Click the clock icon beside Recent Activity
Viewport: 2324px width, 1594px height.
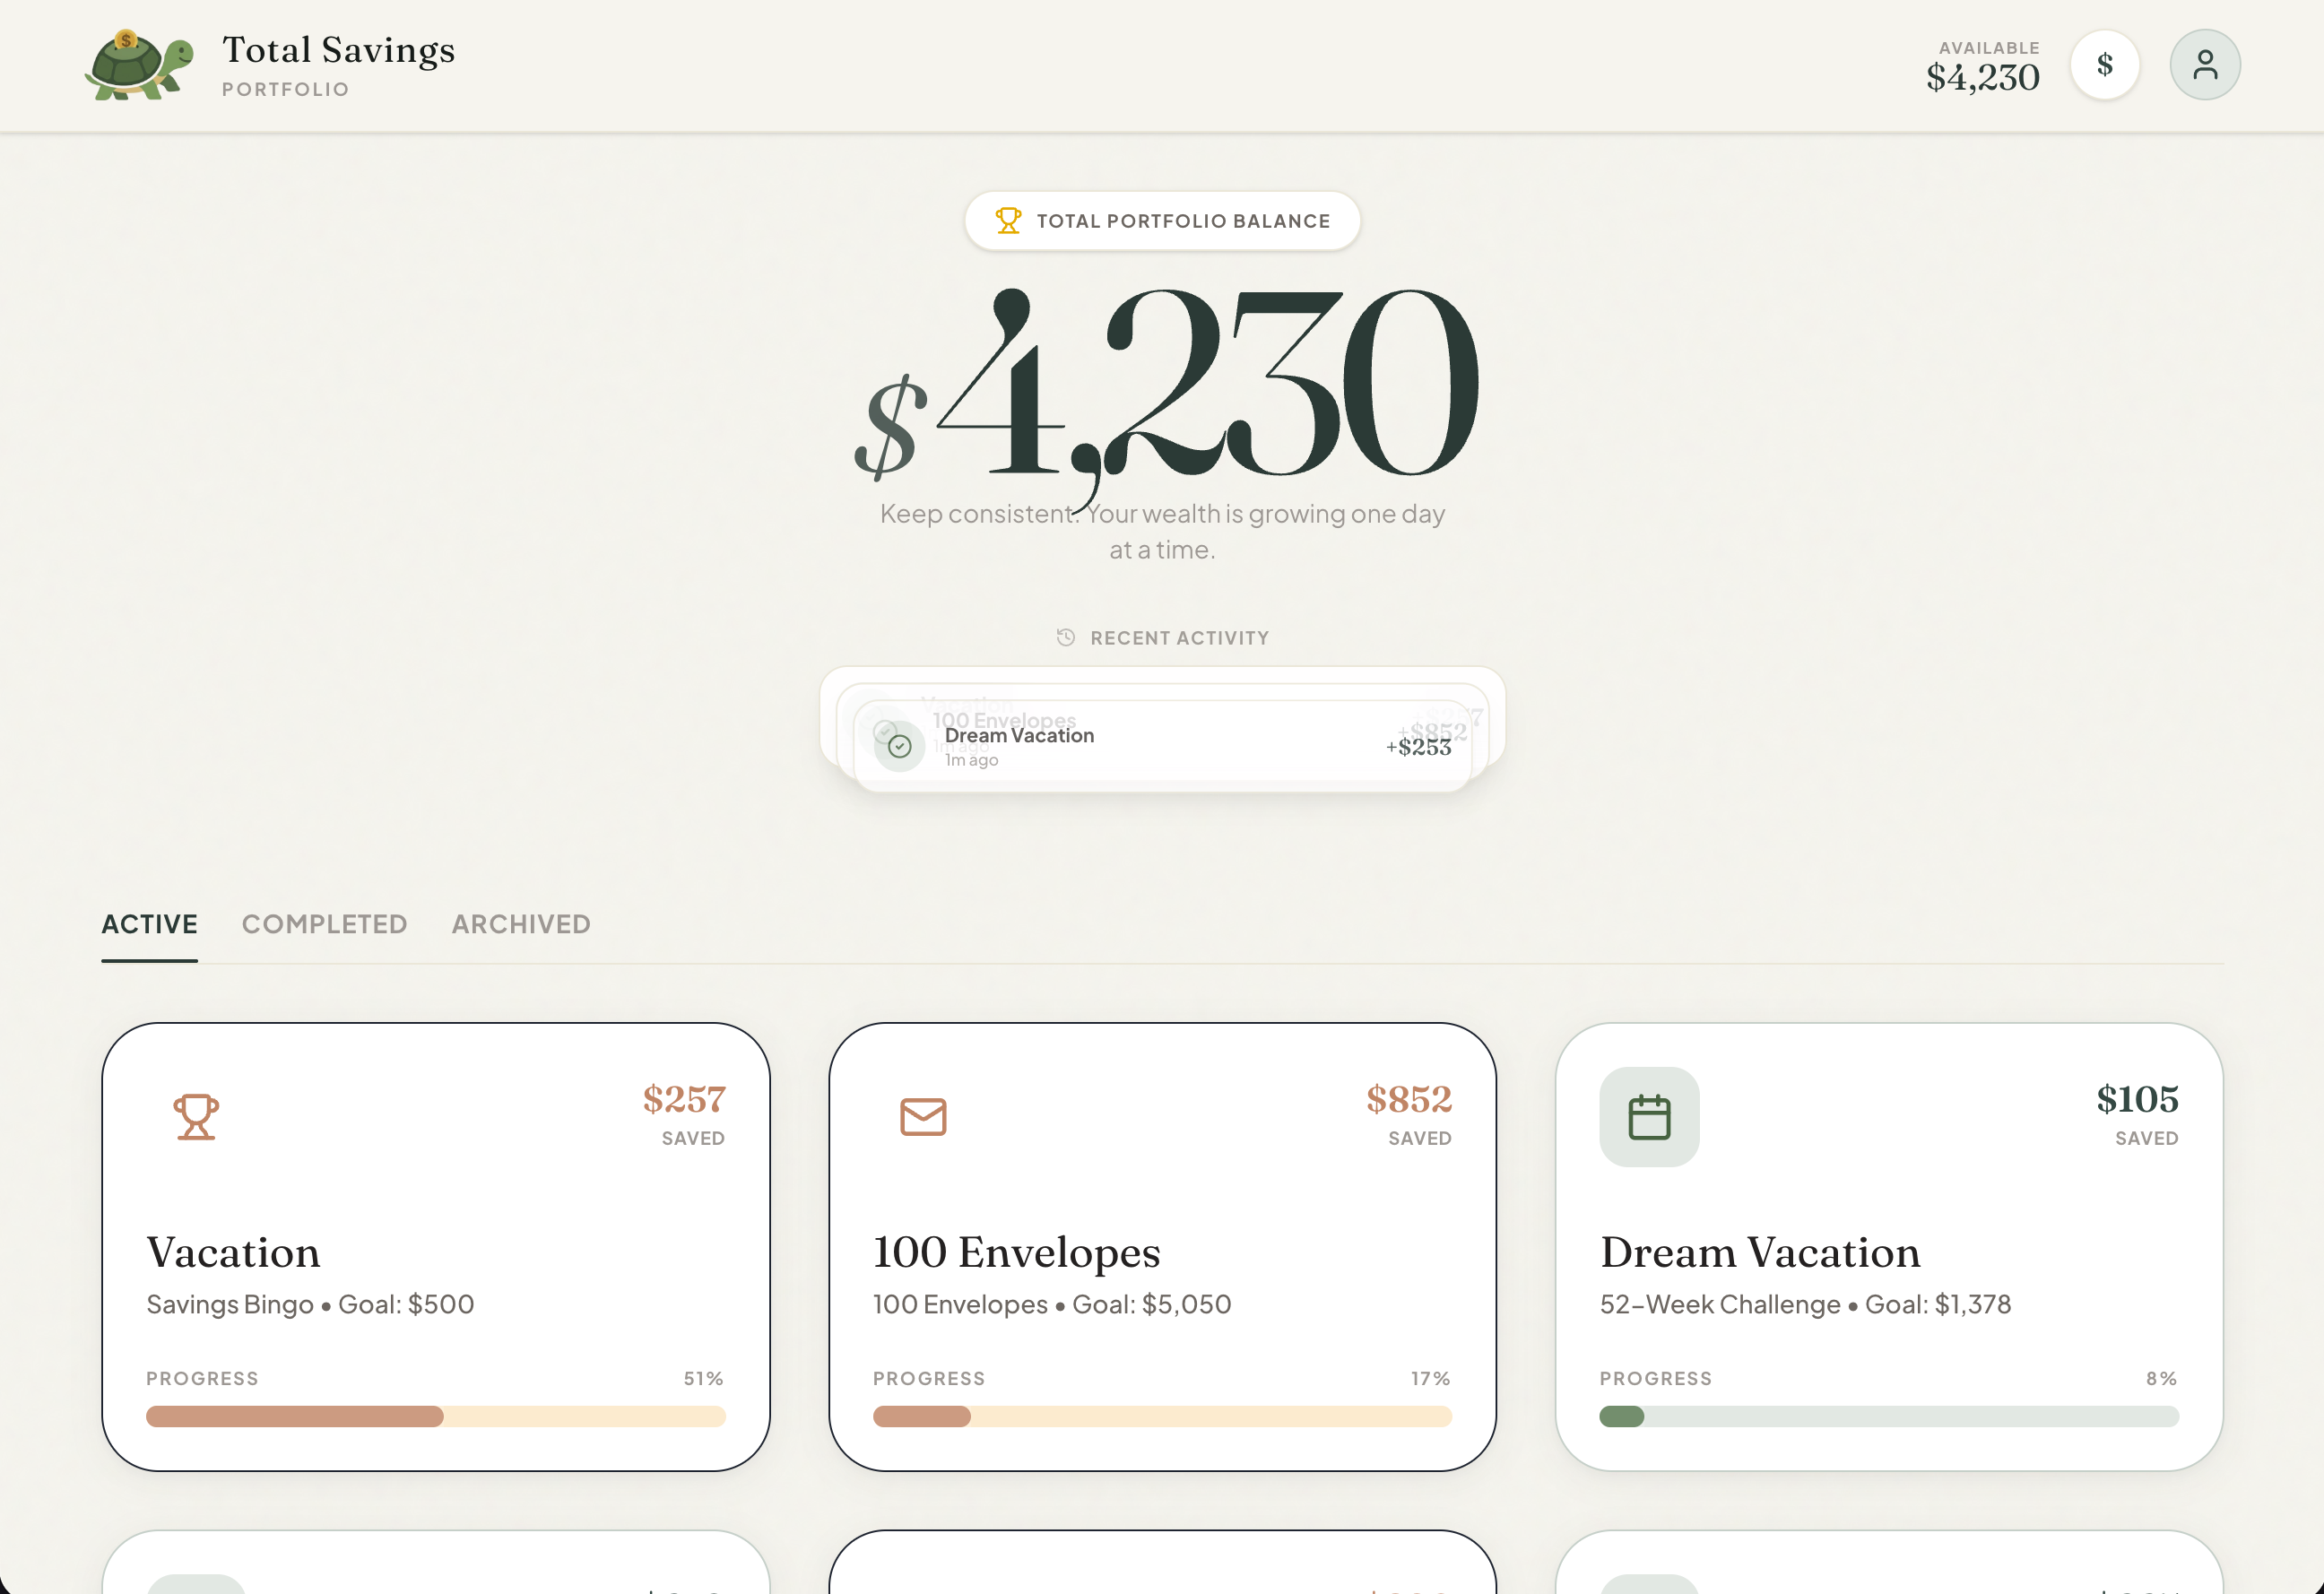(x=1065, y=637)
